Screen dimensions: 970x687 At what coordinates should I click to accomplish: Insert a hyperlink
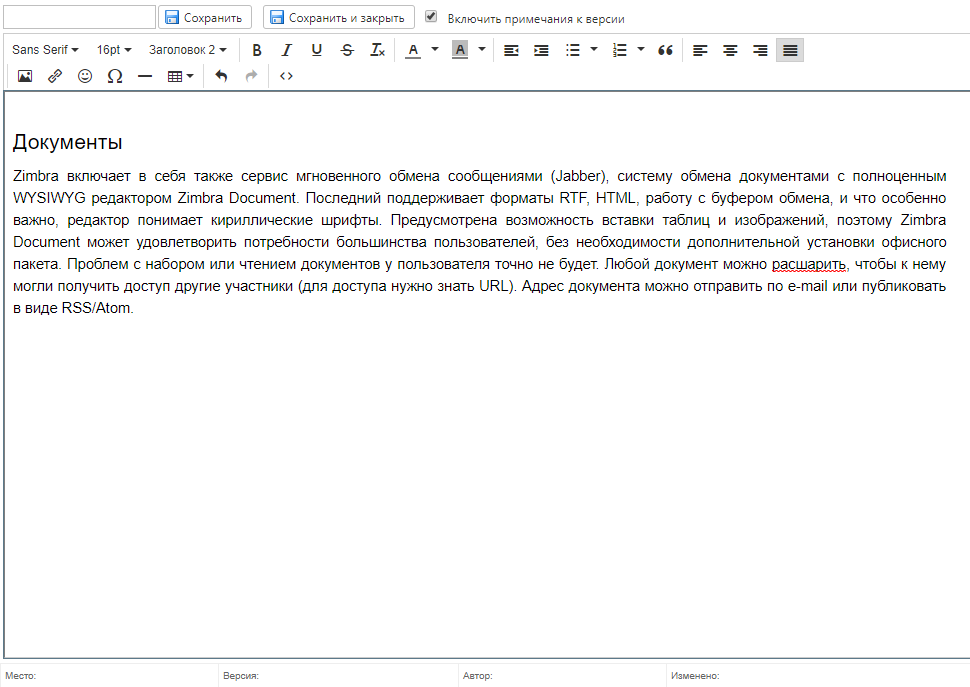tap(55, 76)
